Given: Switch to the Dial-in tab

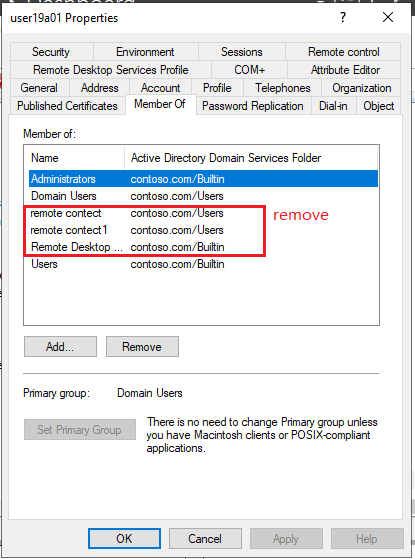Looking at the screenshot, I should pyautogui.click(x=333, y=106).
